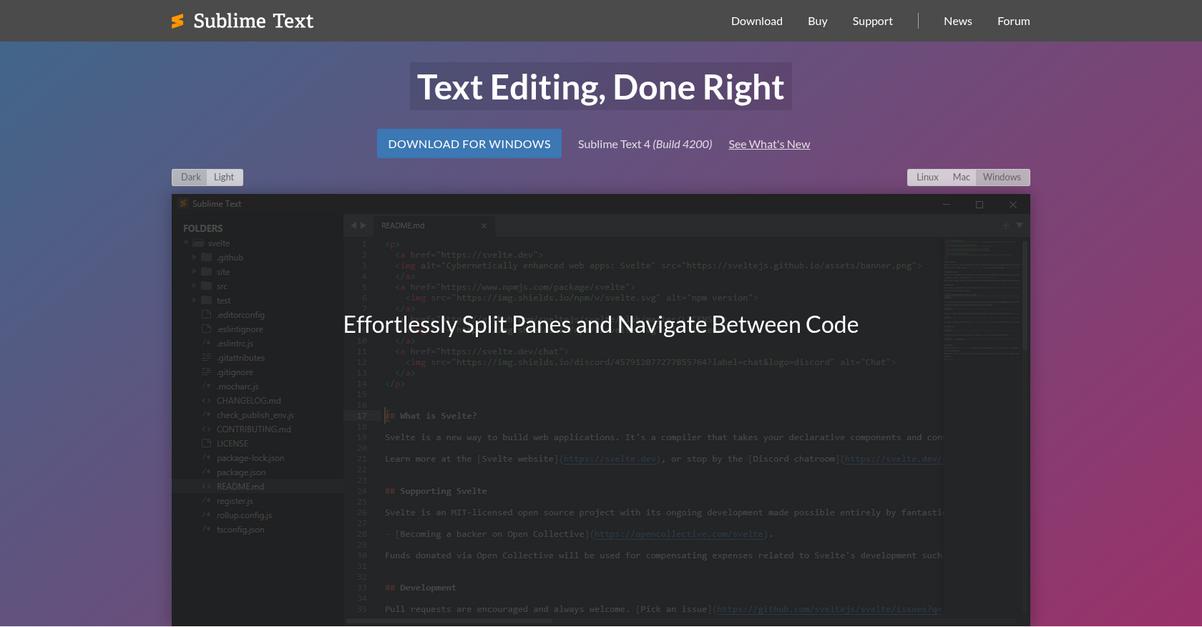
Task: Click the Sublime Text icon in editor title bar
Action: coord(184,204)
